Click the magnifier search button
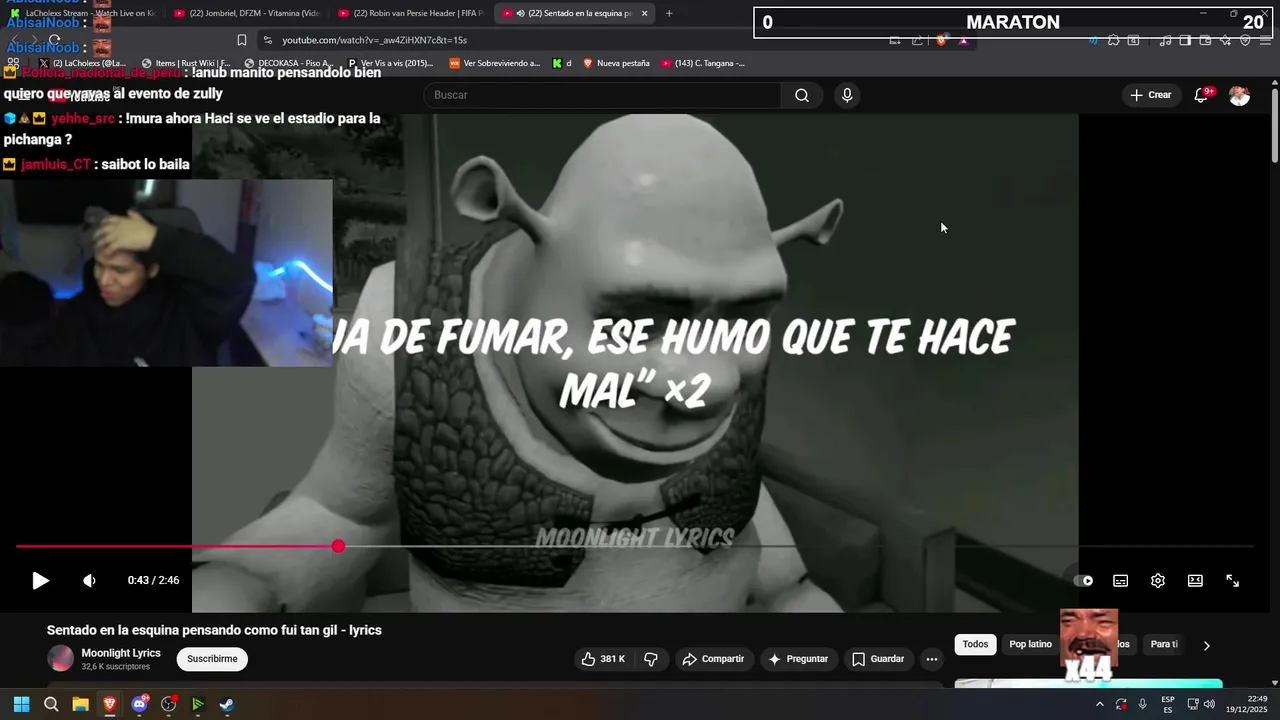The height and width of the screenshot is (720, 1280). (802, 95)
